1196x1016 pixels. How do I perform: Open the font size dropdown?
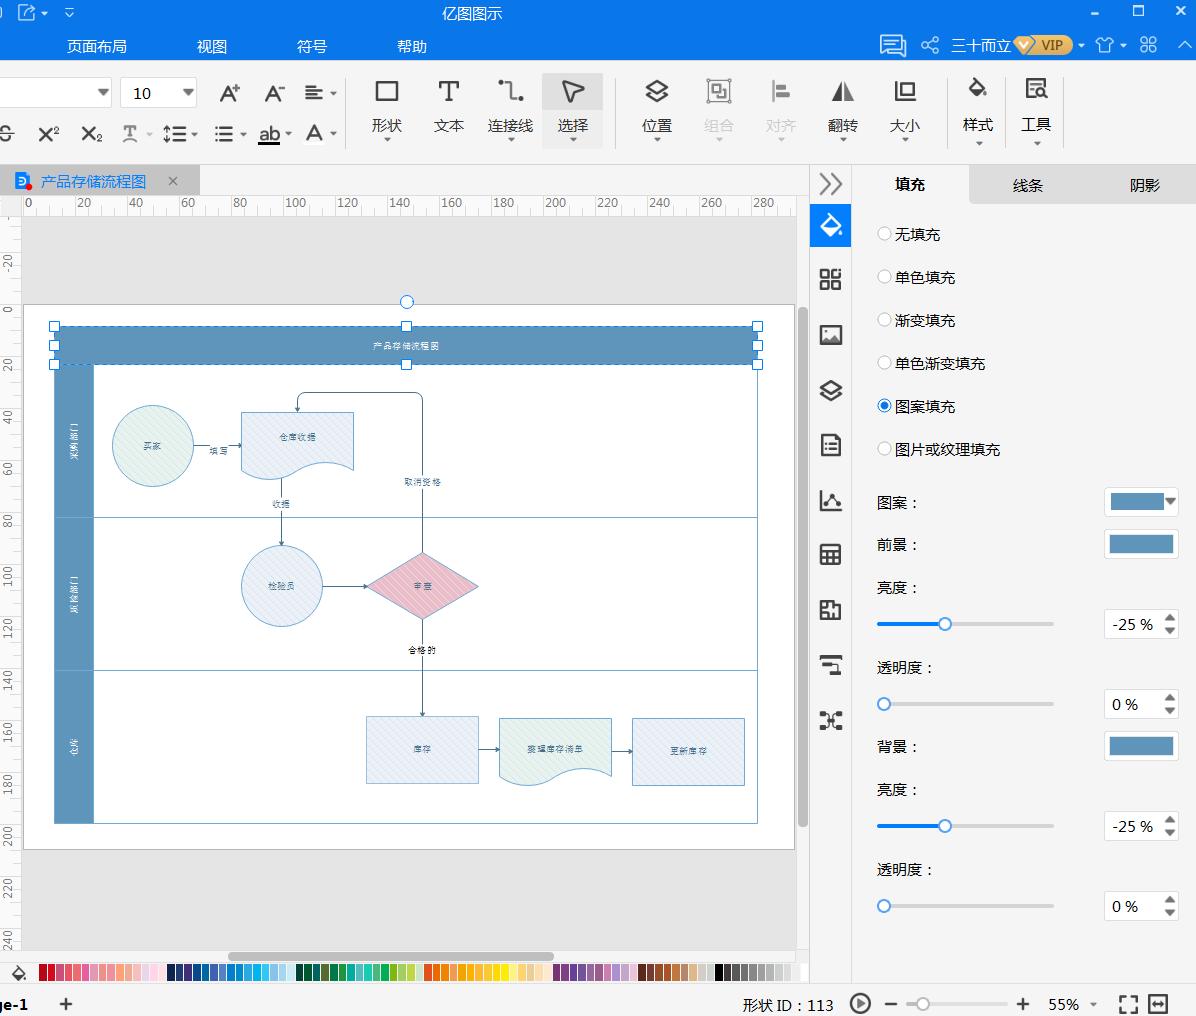click(x=187, y=93)
